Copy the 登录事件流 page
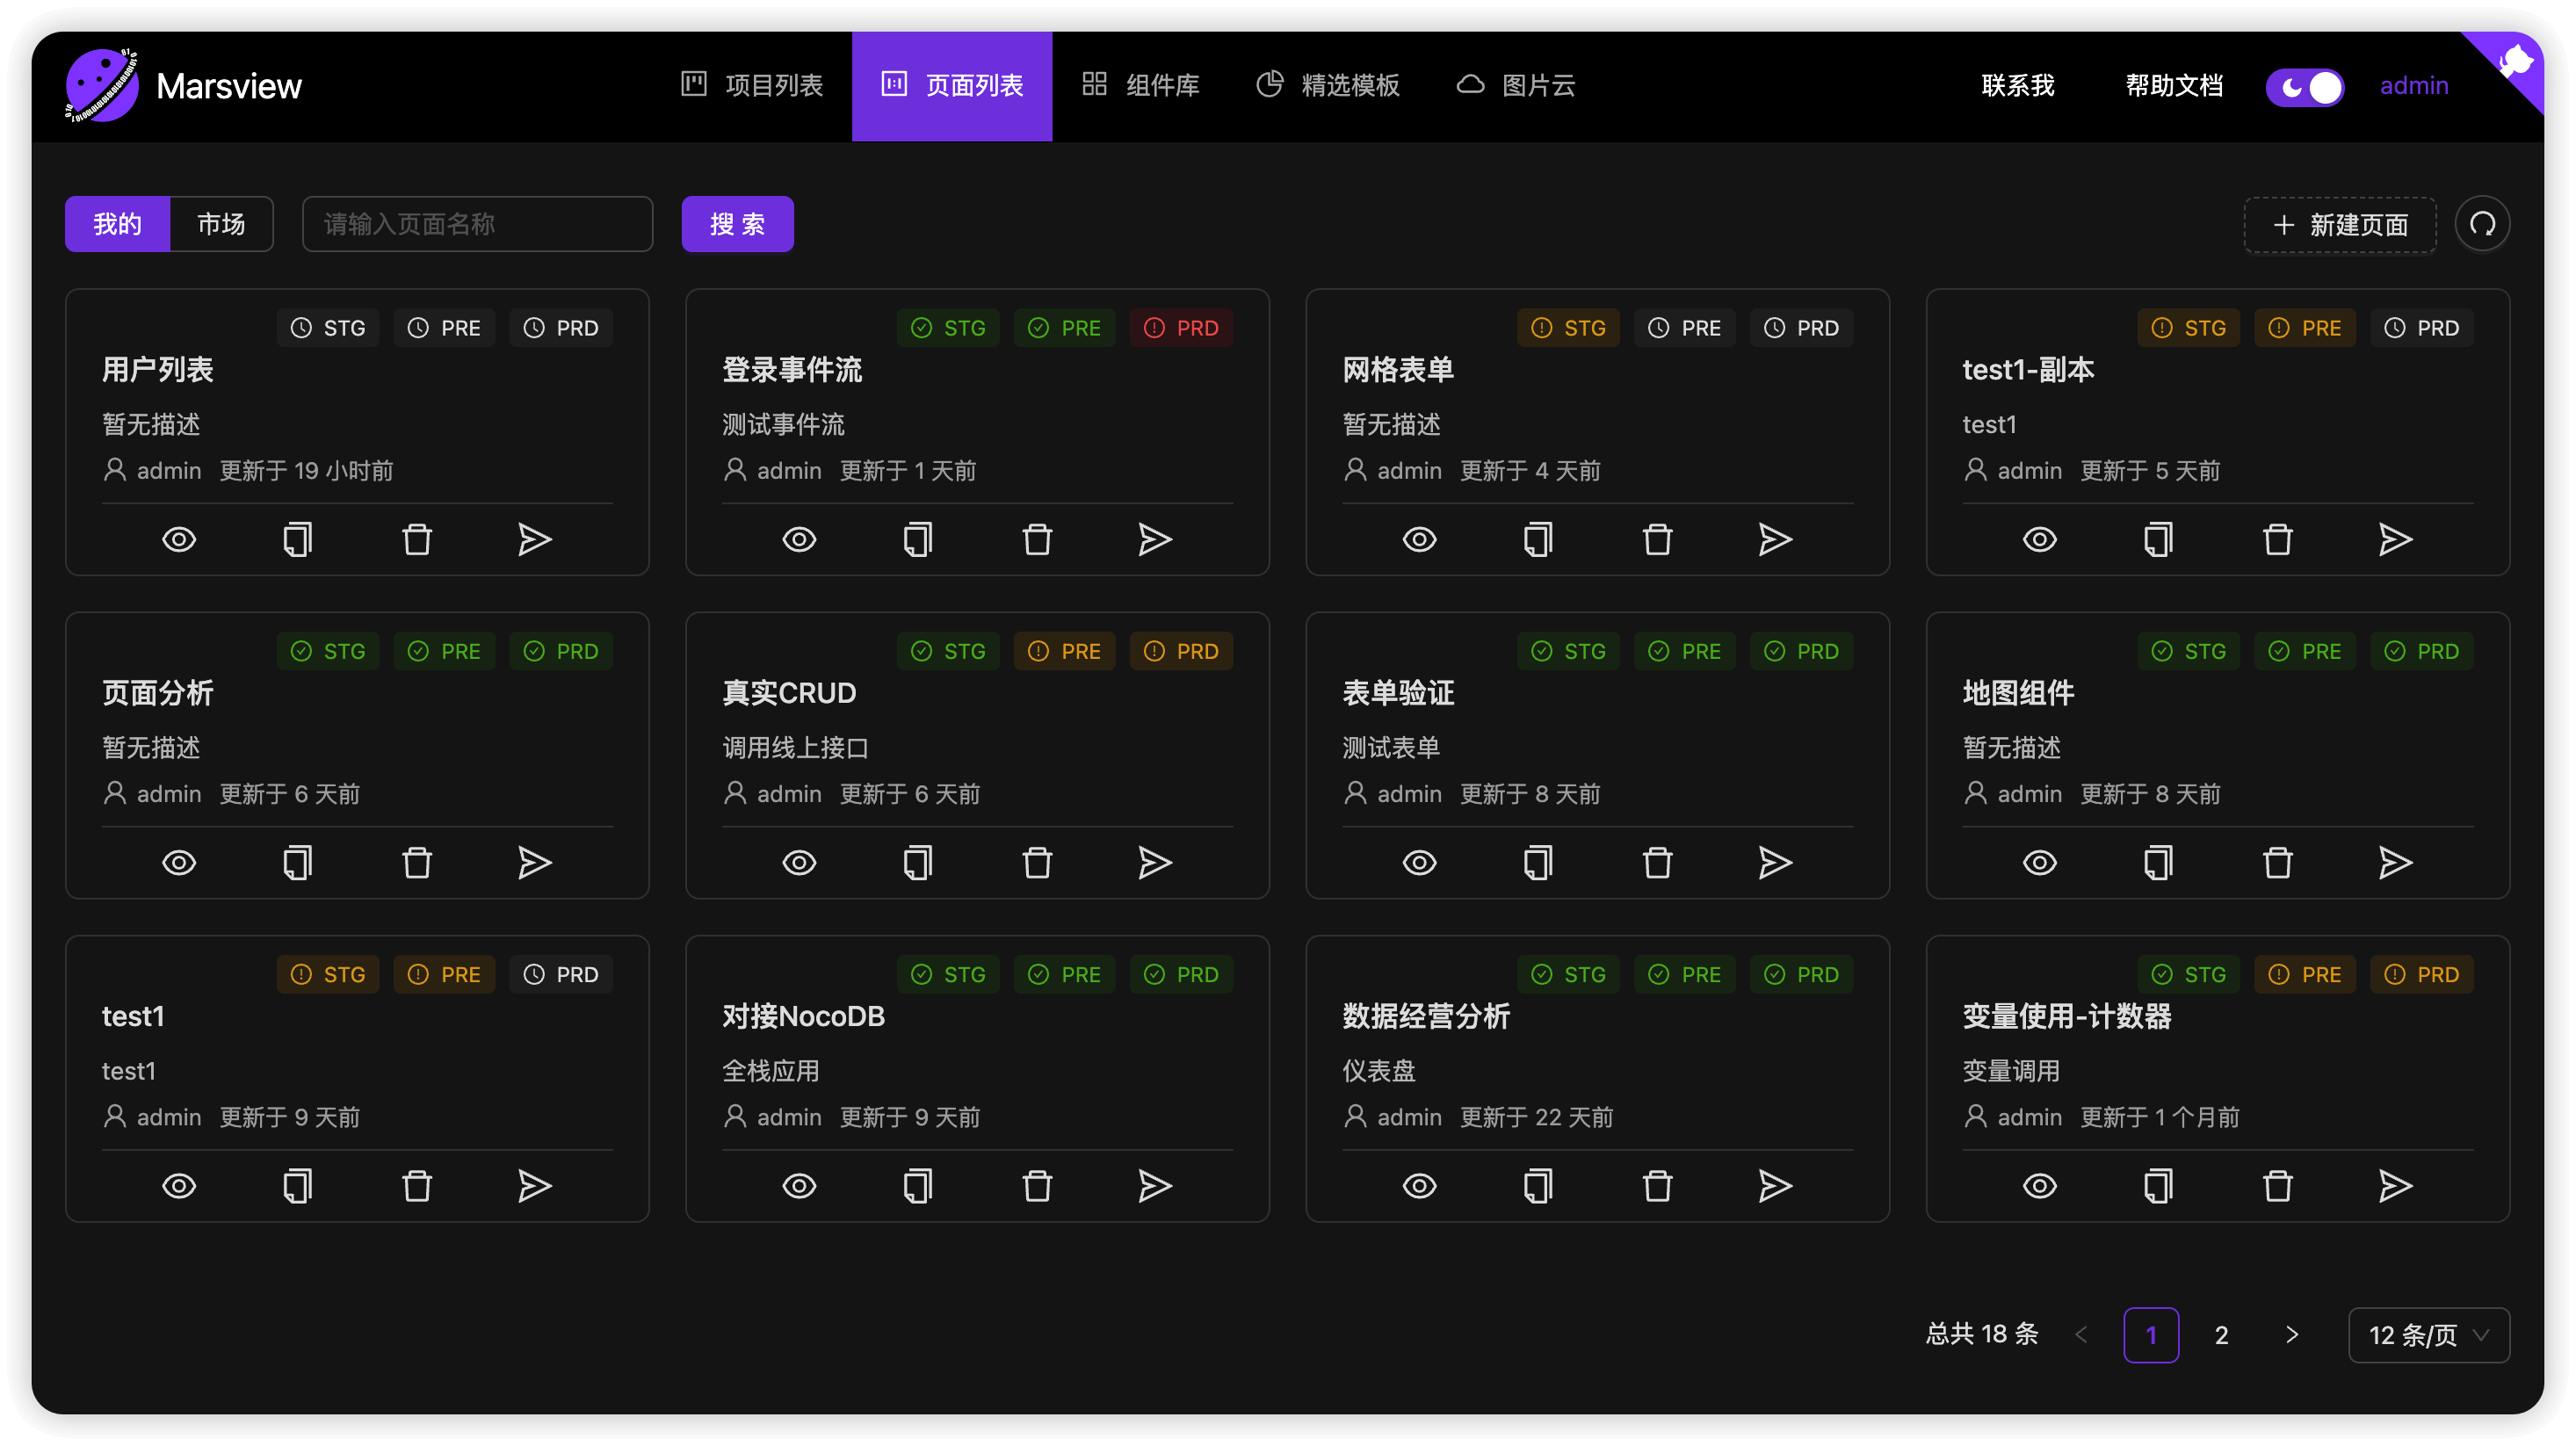Screen dimensions: 2576x1446 (x=917, y=540)
